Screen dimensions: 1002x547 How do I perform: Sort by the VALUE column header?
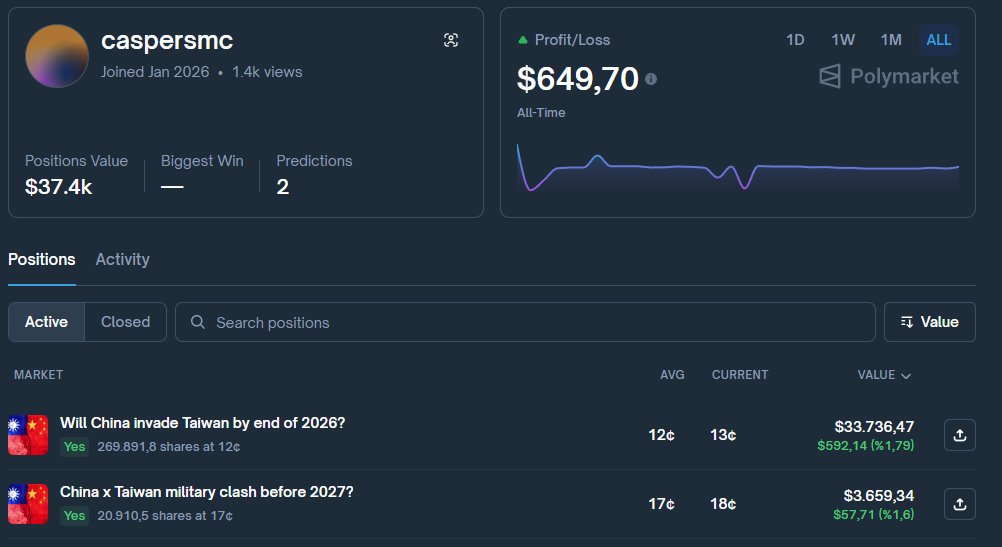point(884,375)
